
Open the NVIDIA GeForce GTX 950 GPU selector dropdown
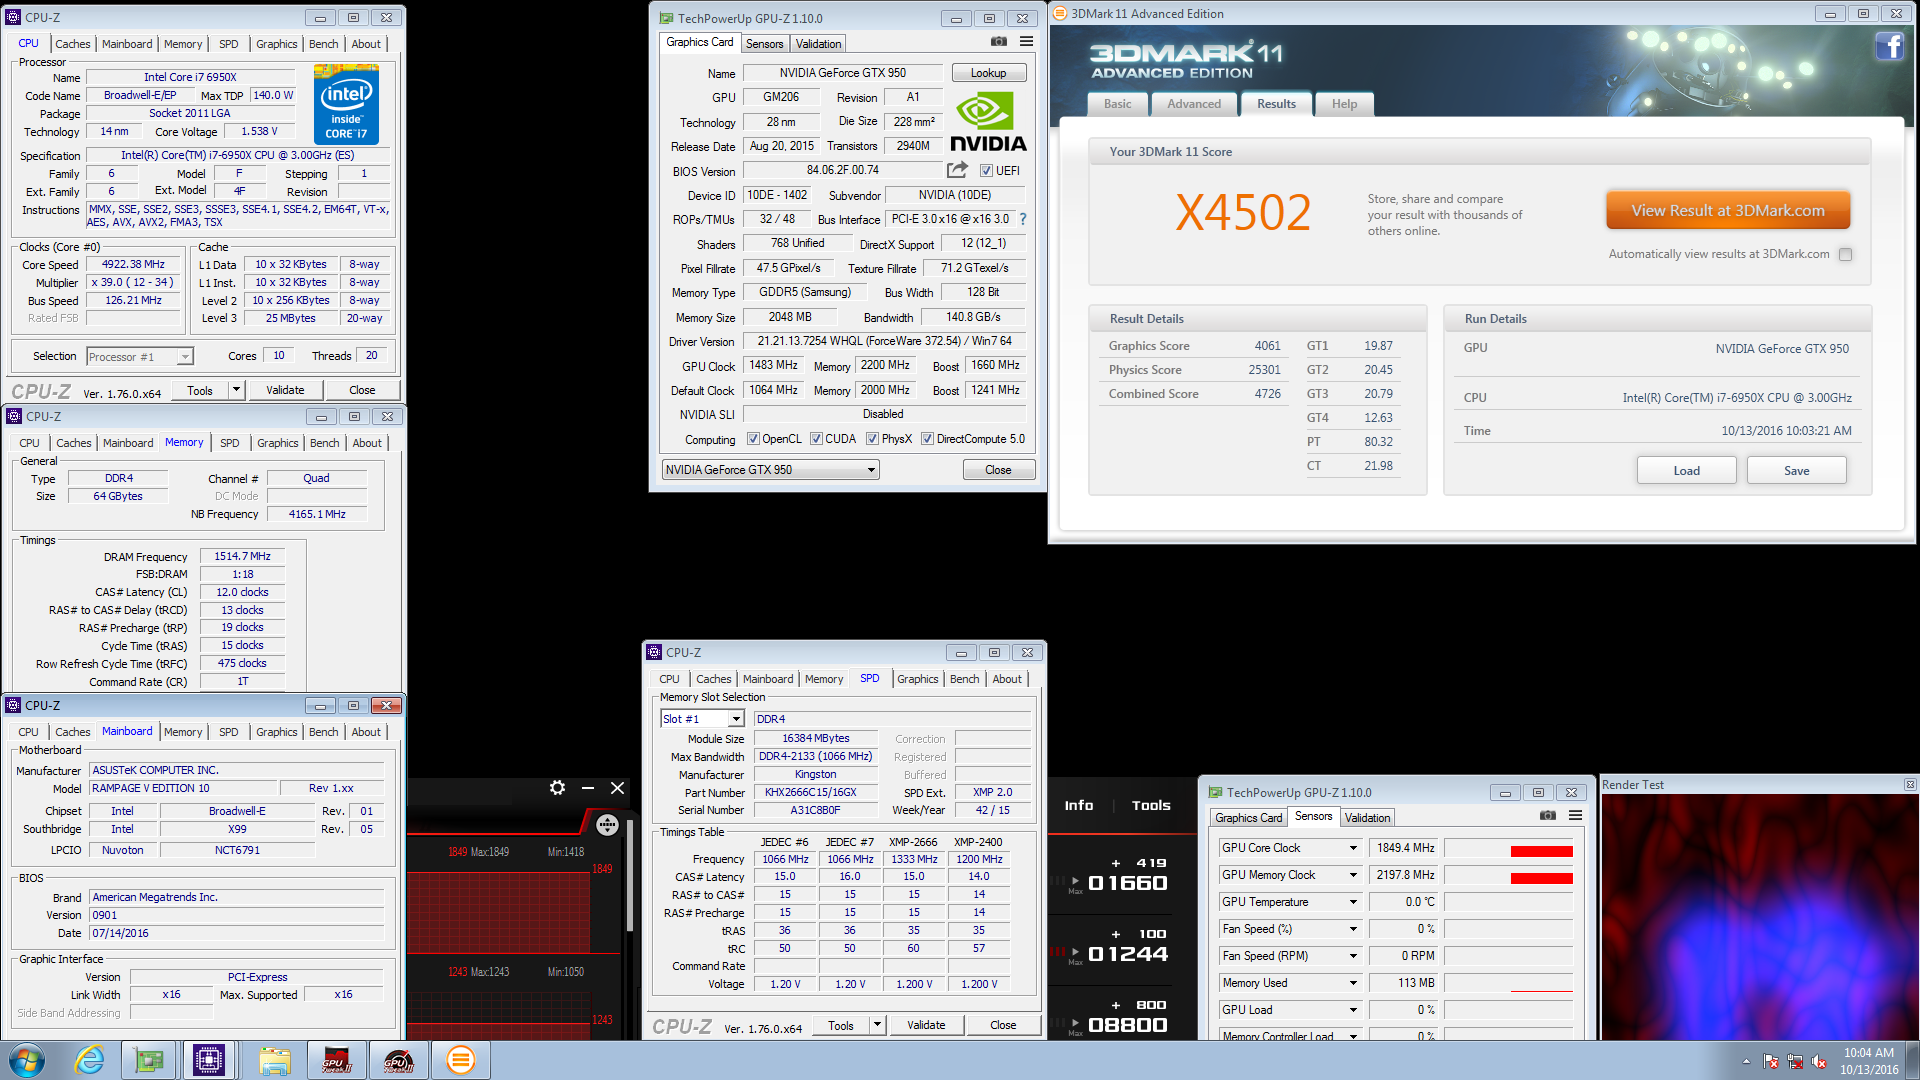pyautogui.click(x=770, y=470)
